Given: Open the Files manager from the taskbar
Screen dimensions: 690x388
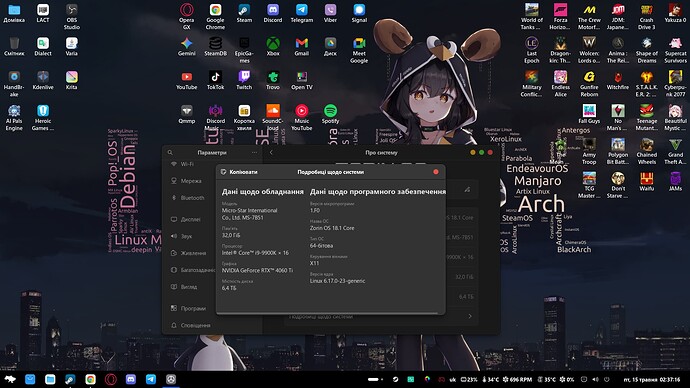Looking at the screenshot, I should pyautogui.click(x=50, y=379).
